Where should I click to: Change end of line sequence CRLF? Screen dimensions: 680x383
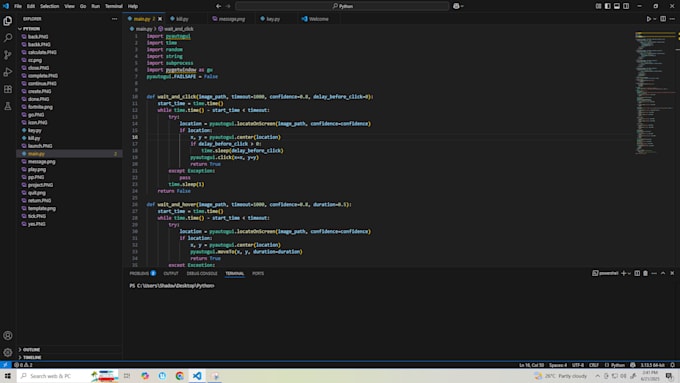pos(594,365)
